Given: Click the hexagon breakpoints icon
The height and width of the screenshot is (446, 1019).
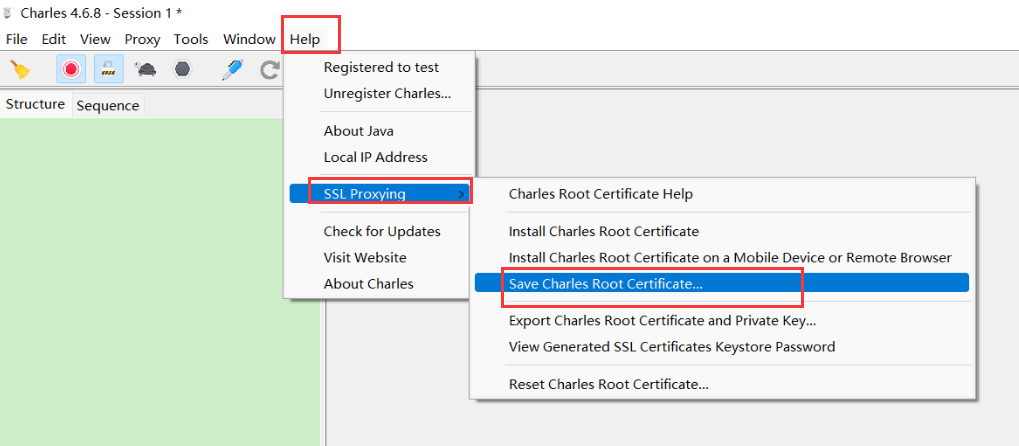Looking at the screenshot, I should [183, 69].
